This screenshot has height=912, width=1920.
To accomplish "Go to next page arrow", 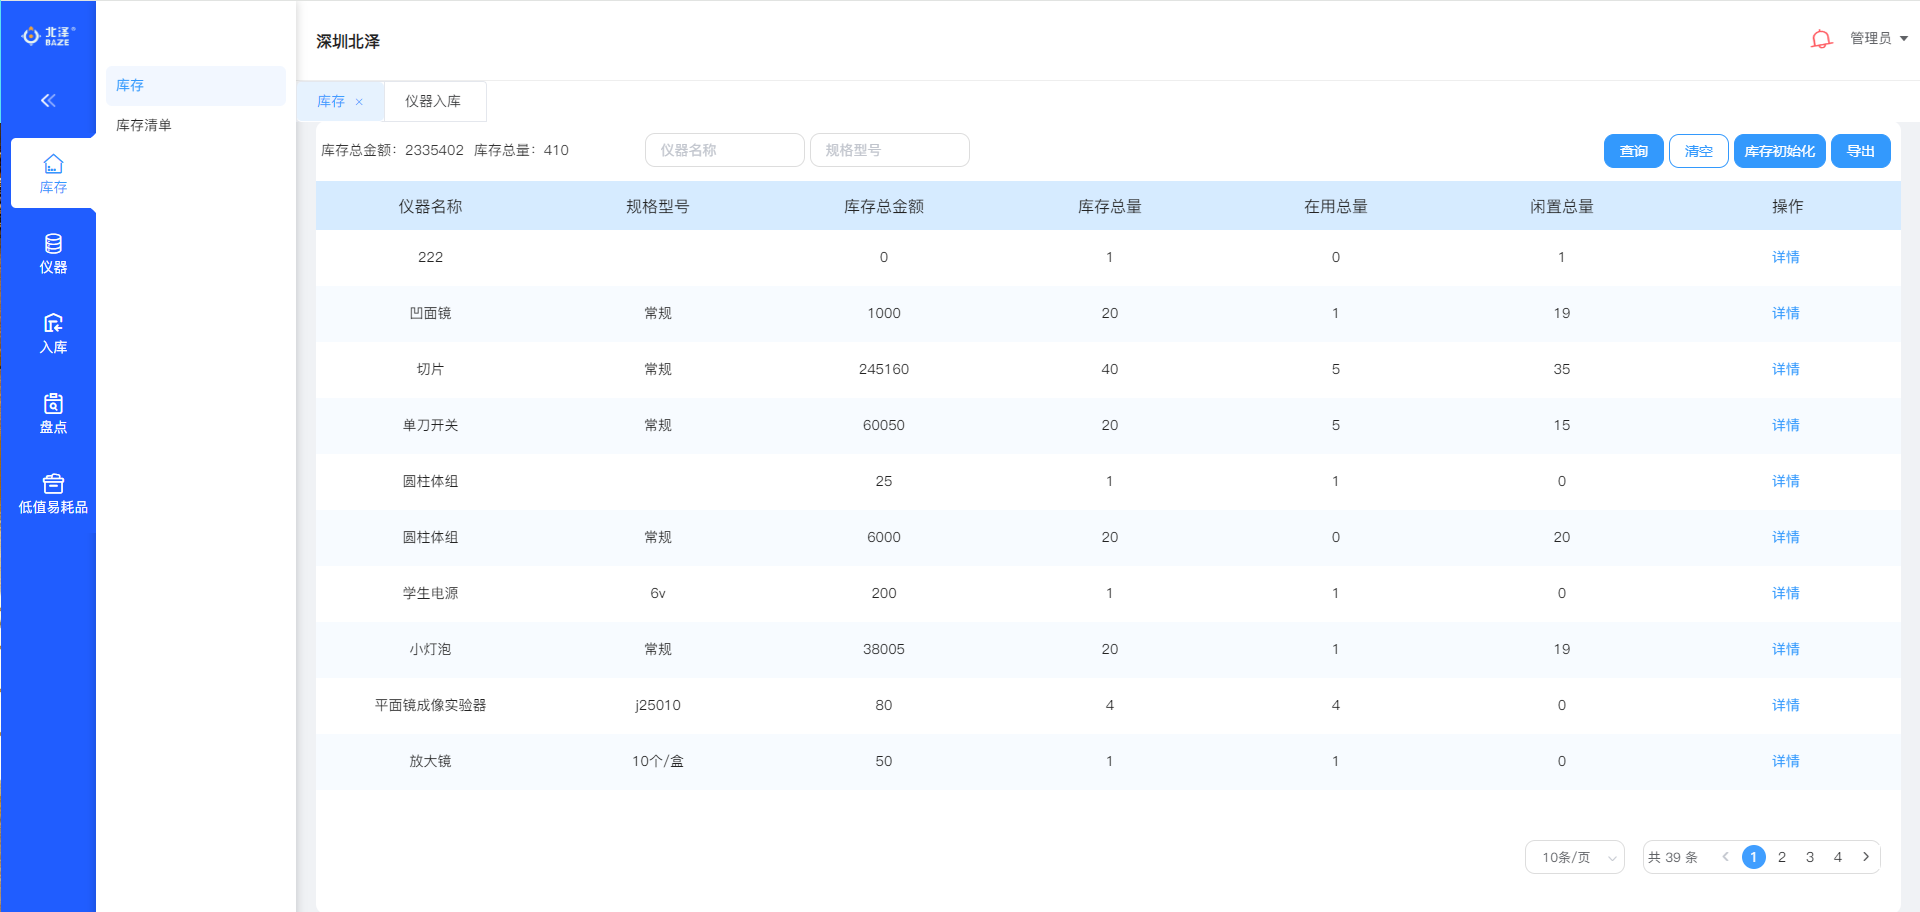I will click(1865, 857).
